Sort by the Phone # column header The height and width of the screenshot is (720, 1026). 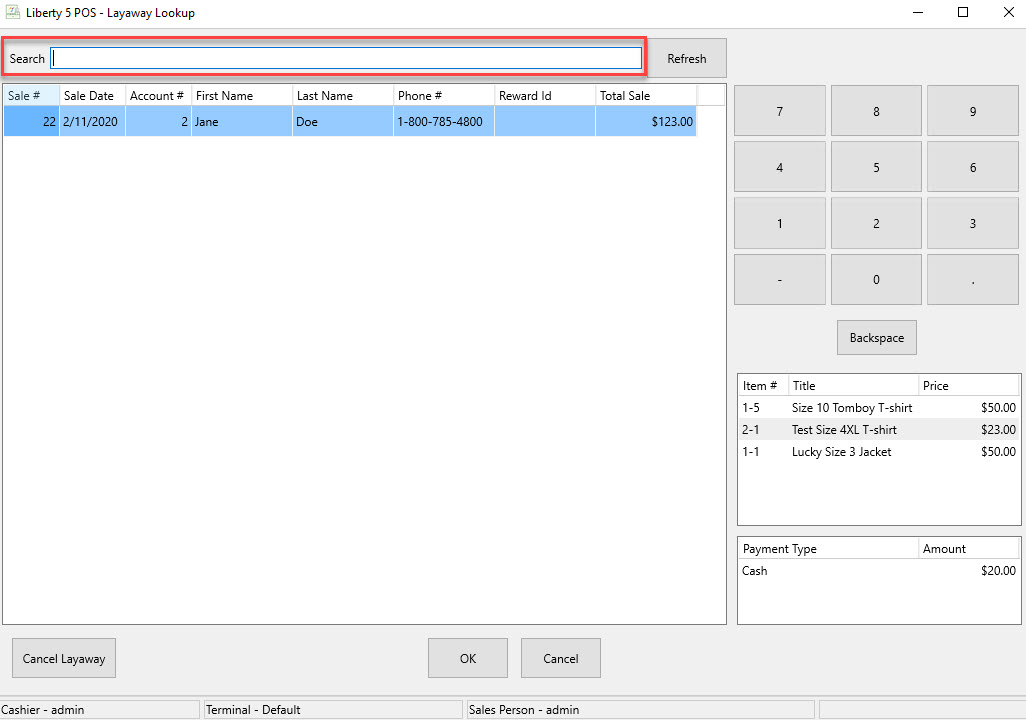click(x=444, y=96)
